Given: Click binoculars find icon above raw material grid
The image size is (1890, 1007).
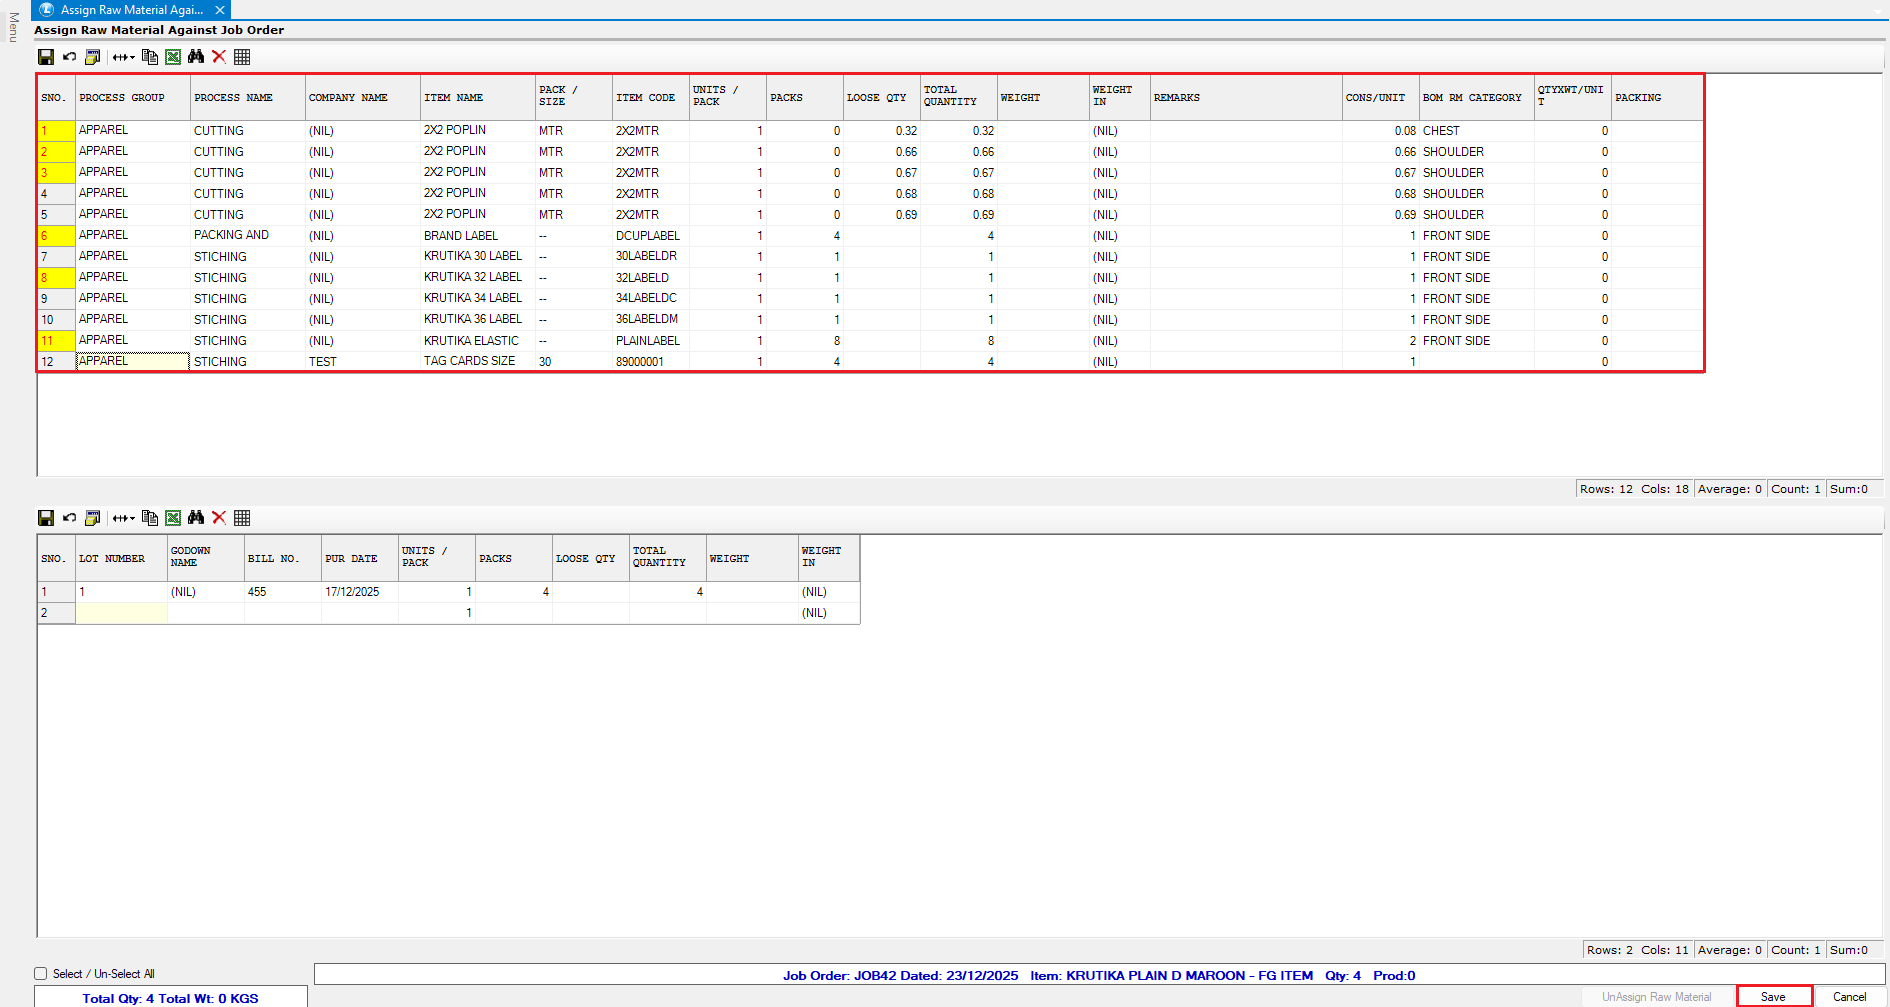Looking at the screenshot, I should click(196, 57).
